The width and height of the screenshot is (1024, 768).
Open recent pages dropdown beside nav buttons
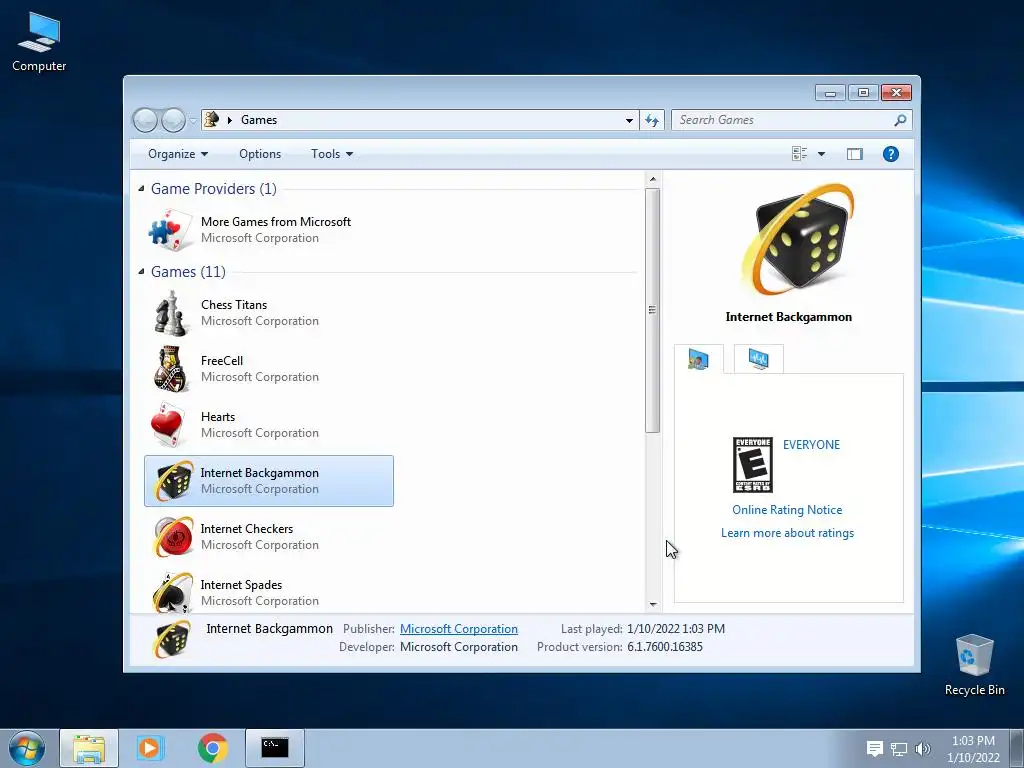(193, 120)
